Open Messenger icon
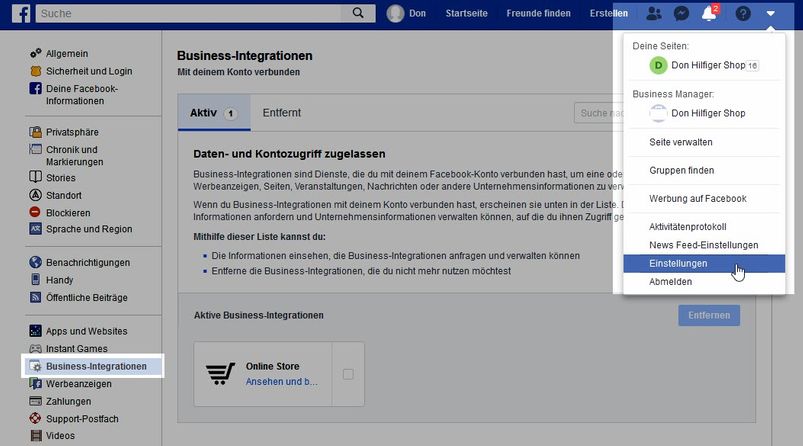The height and width of the screenshot is (446, 803). click(x=681, y=13)
